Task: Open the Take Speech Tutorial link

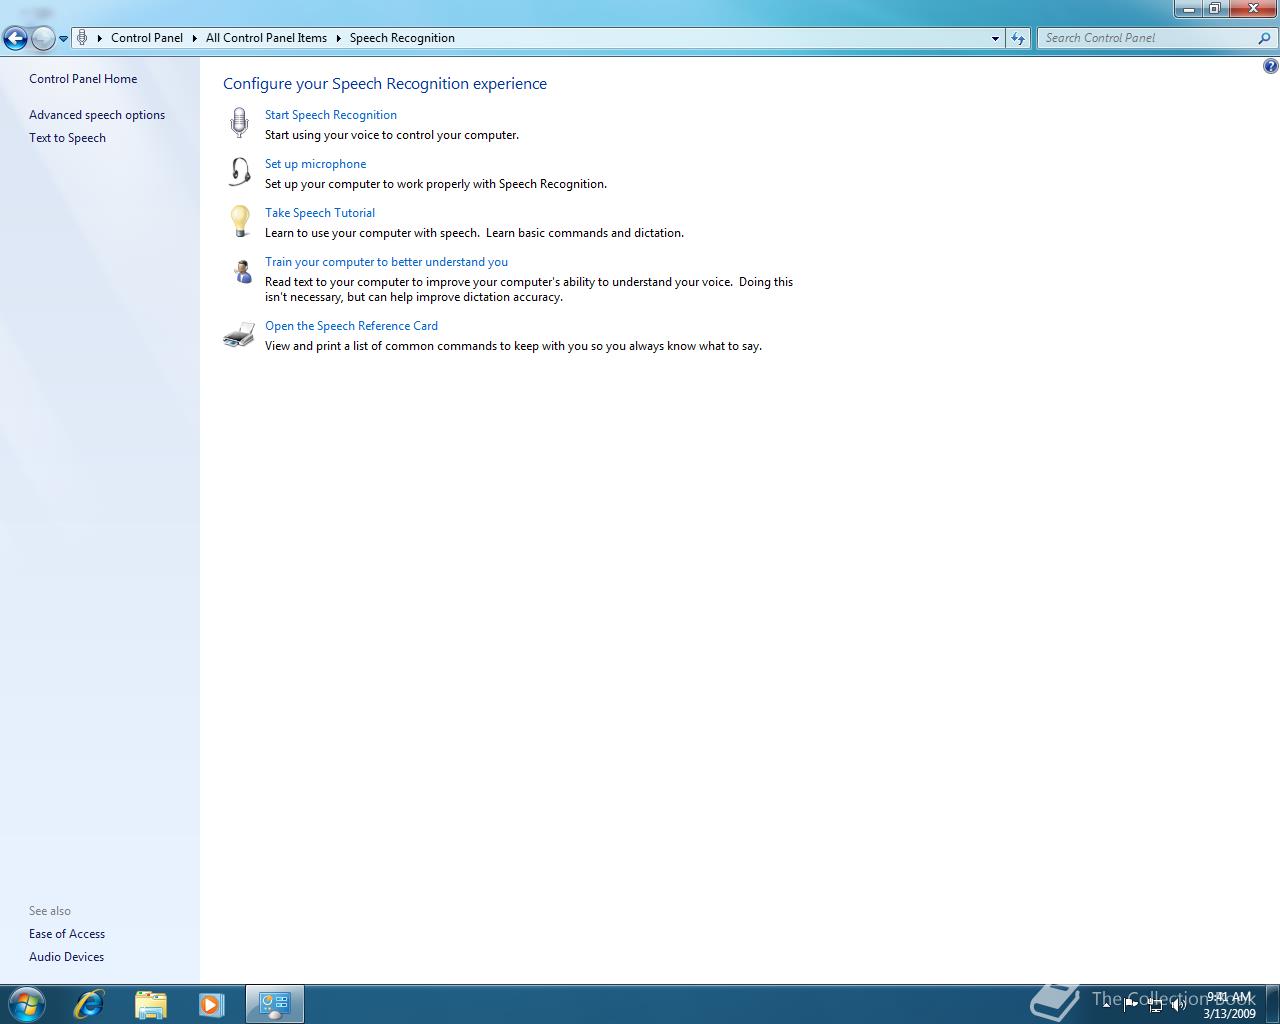Action: pyautogui.click(x=320, y=213)
